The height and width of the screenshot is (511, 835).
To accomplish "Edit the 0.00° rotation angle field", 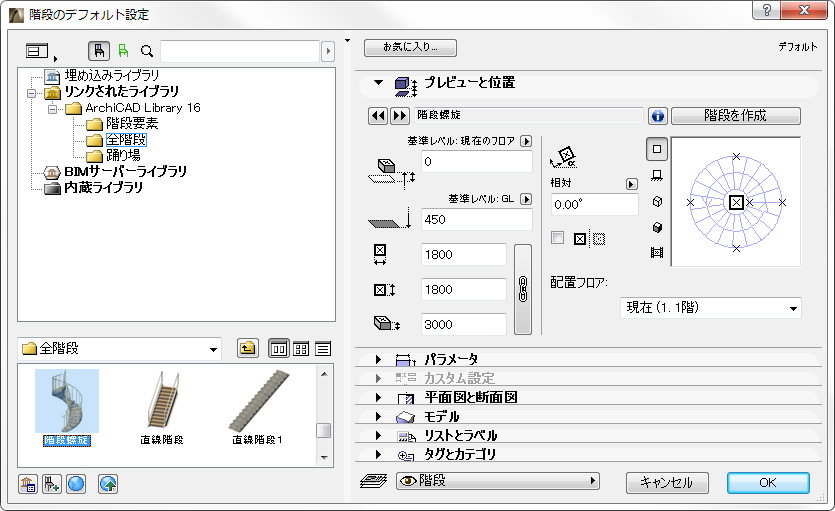I will pos(594,204).
